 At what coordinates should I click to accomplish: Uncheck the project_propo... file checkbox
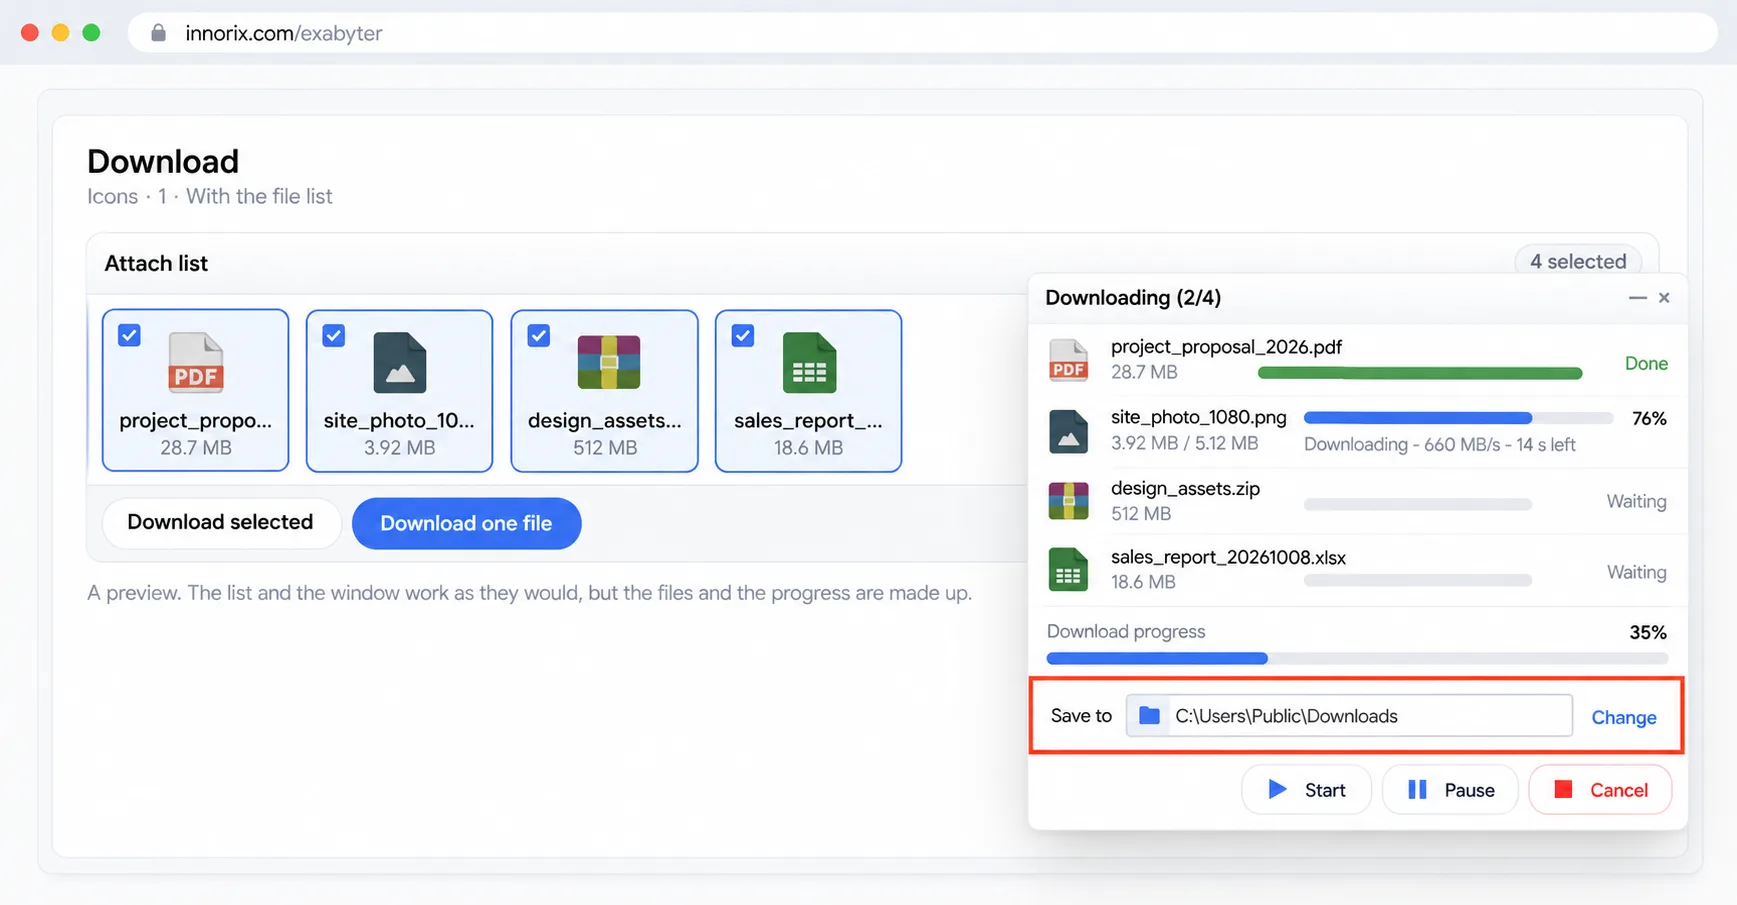tap(130, 335)
